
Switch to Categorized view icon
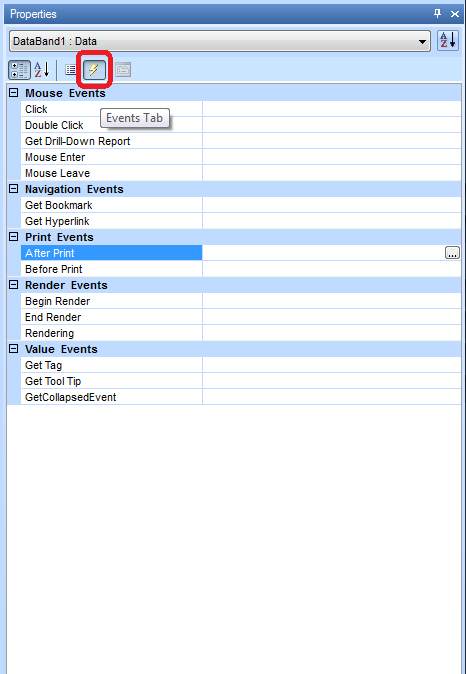pyautogui.click(x=19, y=70)
